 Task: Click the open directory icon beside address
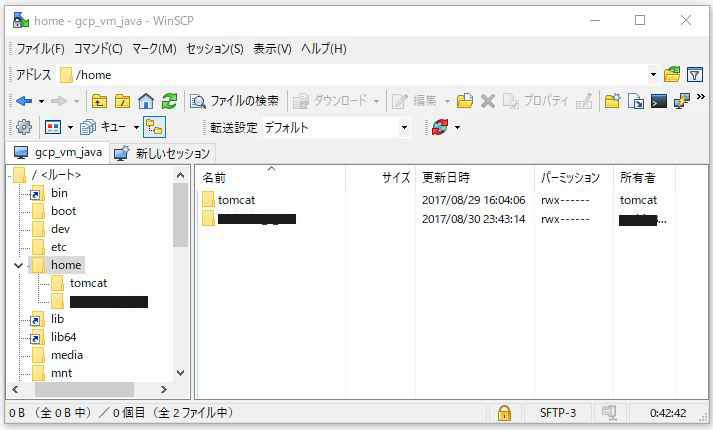point(672,75)
